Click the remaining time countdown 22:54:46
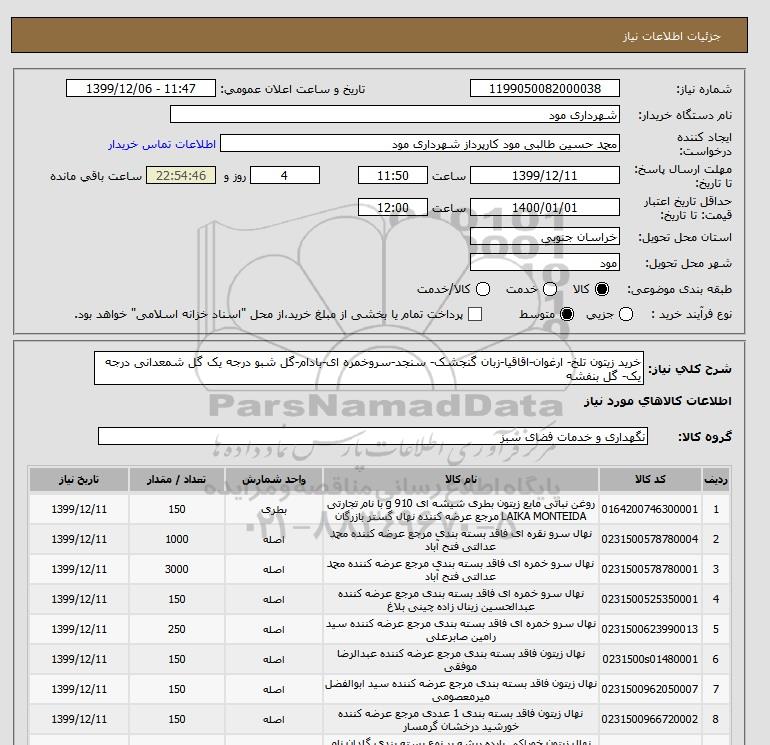 point(181,175)
